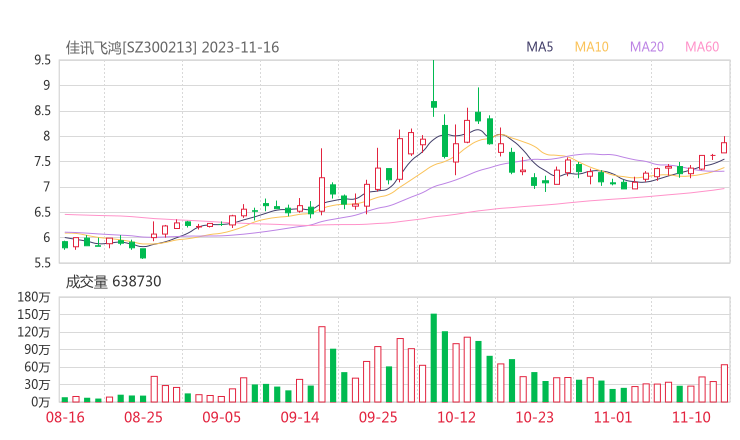This screenshot has width=740, height=440.
Task: Click the stock title 佳讯飞鸿[SZ300213]
Action: 131,47
